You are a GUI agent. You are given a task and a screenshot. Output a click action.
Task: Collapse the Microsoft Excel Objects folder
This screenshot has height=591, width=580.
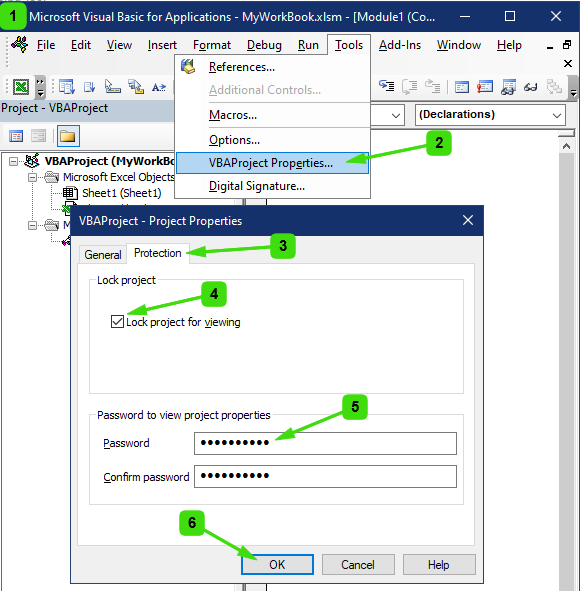(x=33, y=177)
